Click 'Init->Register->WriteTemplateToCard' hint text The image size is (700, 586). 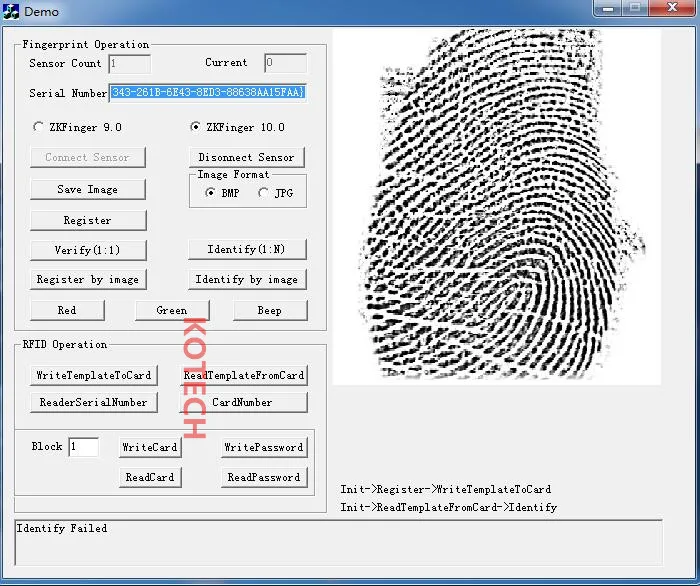coord(446,490)
